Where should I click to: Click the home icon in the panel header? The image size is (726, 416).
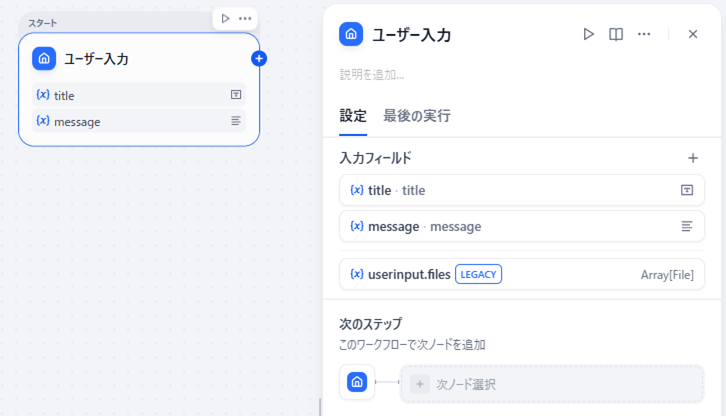(x=351, y=35)
